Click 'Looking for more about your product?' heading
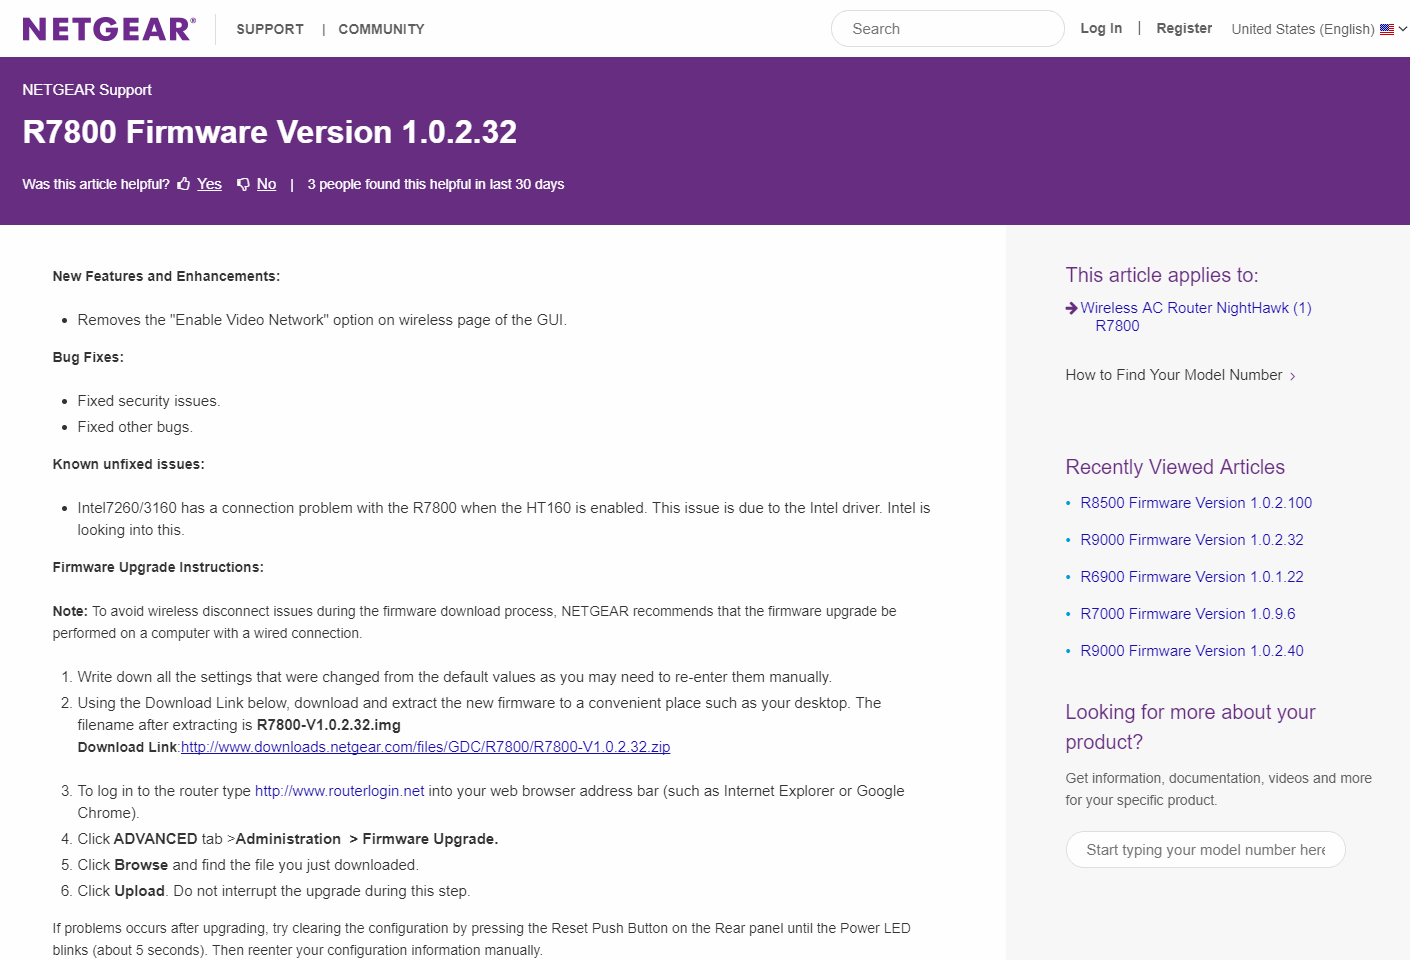1410x960 pixels. 1190,727
